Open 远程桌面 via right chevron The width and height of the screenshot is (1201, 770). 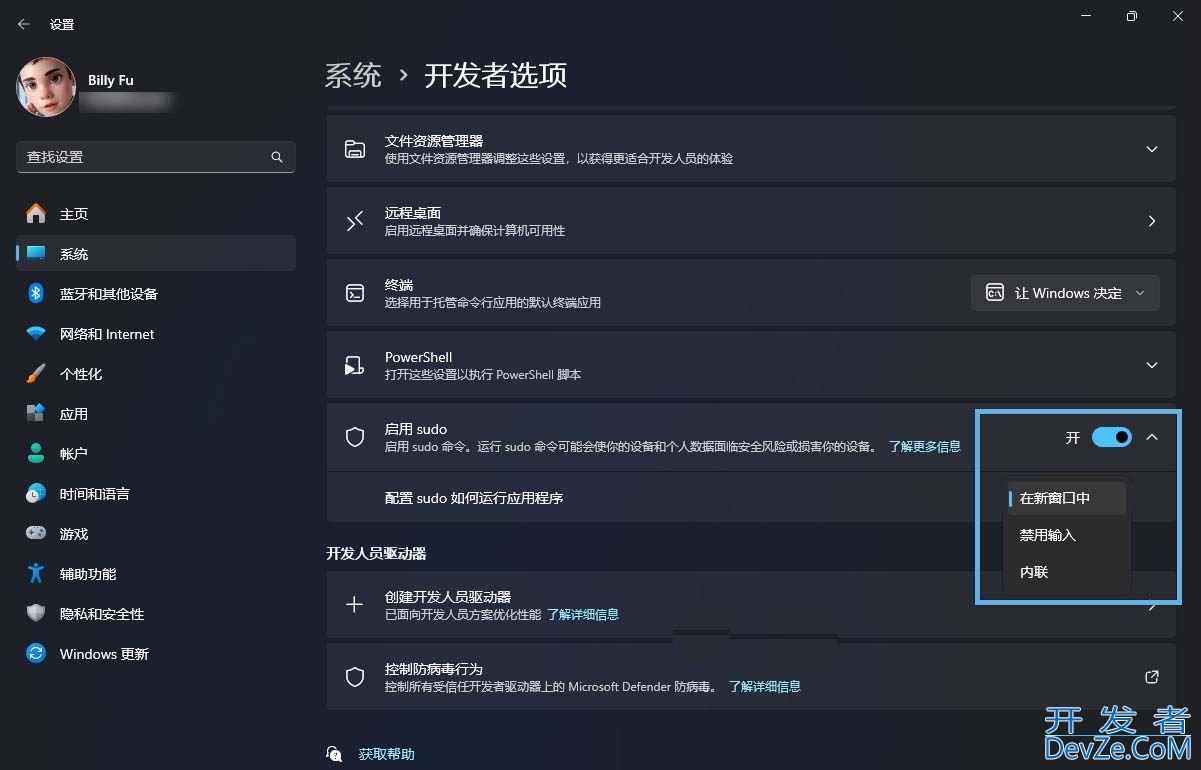click(1152, 221)
